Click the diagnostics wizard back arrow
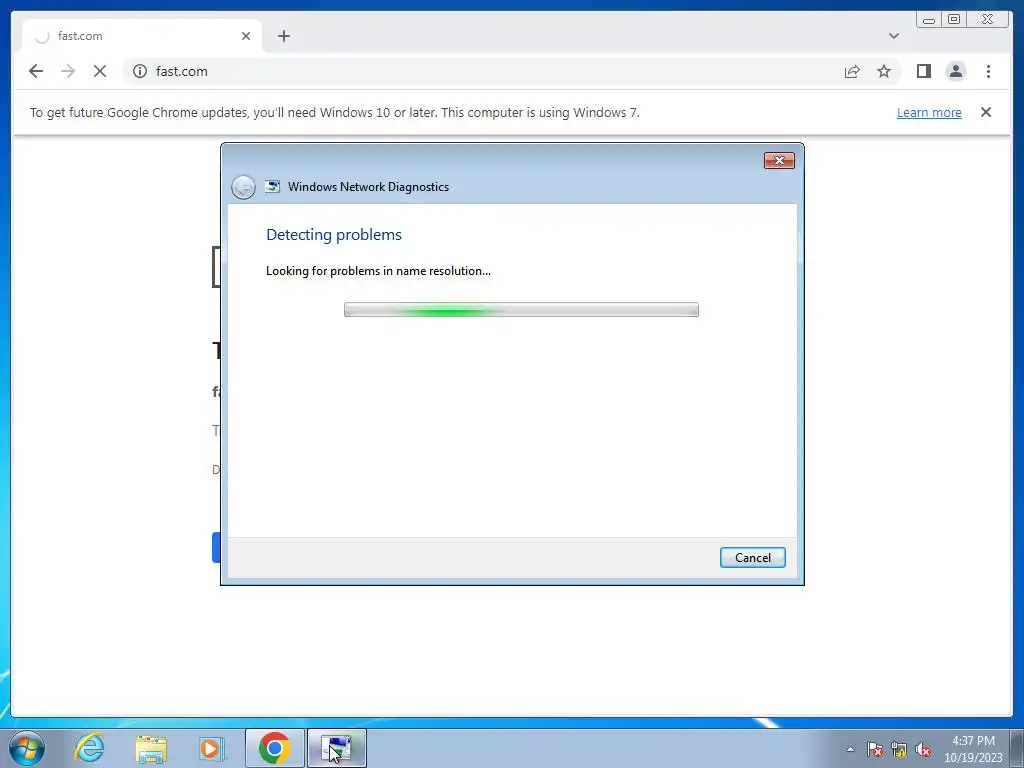 (243, 187)
